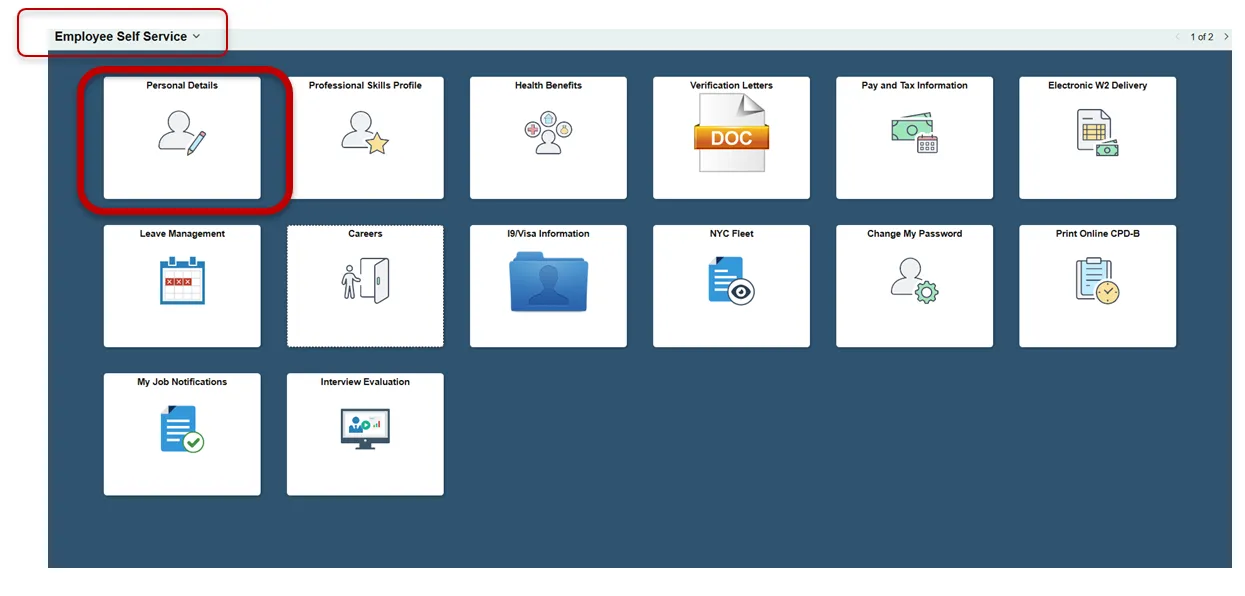Click the Careers open-door icon
Viewport: 1245px width, 596px height.
(365, 281)
